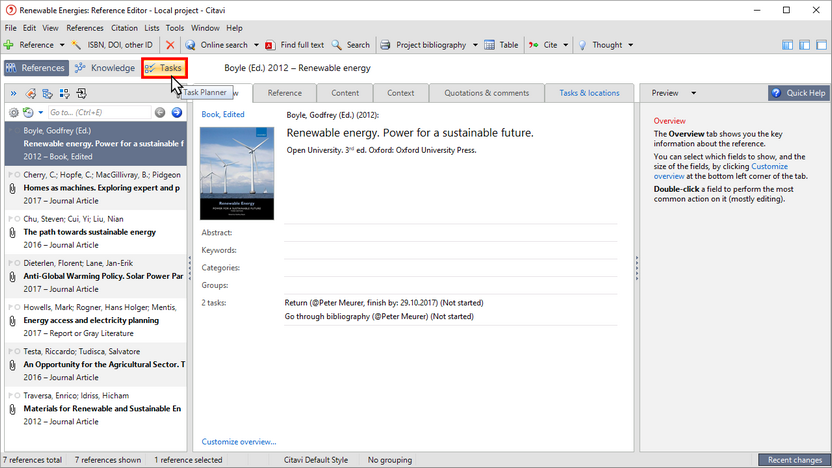The height and width of the screenshot is (468, 832).
Task: Select the last window layout icon
Action: pos(821,45)
